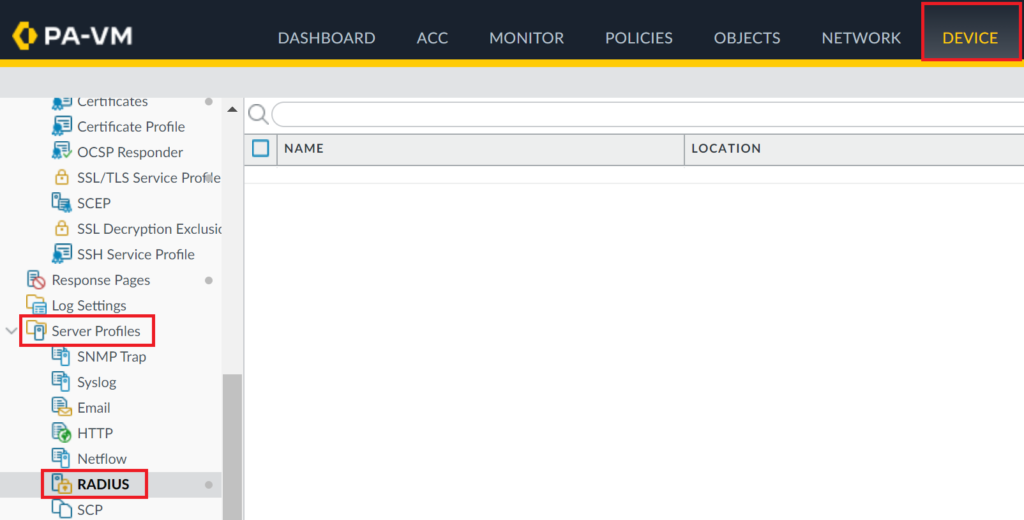Switch to the POLICIES tab

[638, 38]
